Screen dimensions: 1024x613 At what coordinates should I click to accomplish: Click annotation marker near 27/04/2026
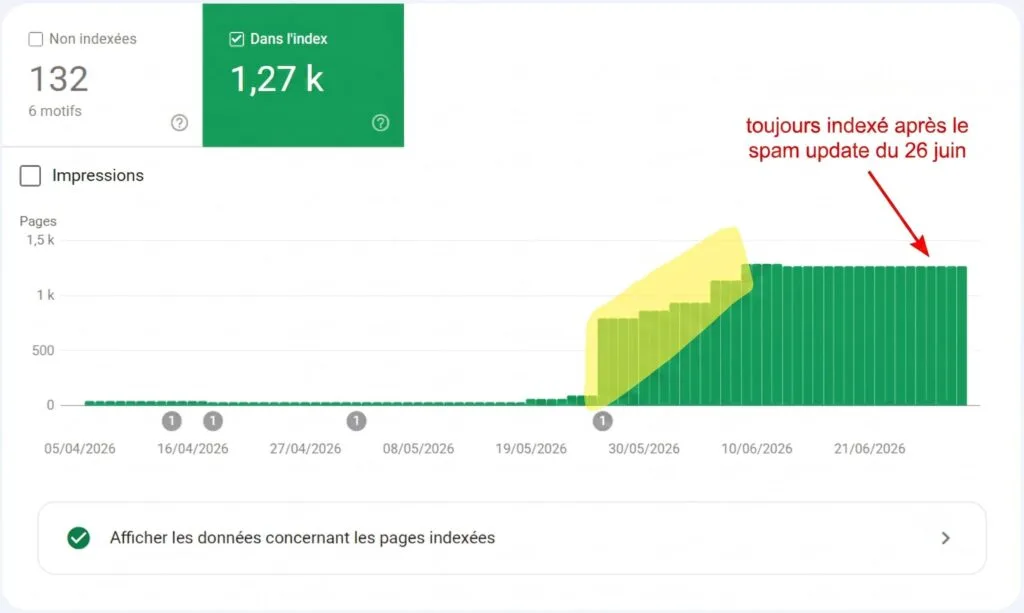pyautogui.click(x=356, y=421)
